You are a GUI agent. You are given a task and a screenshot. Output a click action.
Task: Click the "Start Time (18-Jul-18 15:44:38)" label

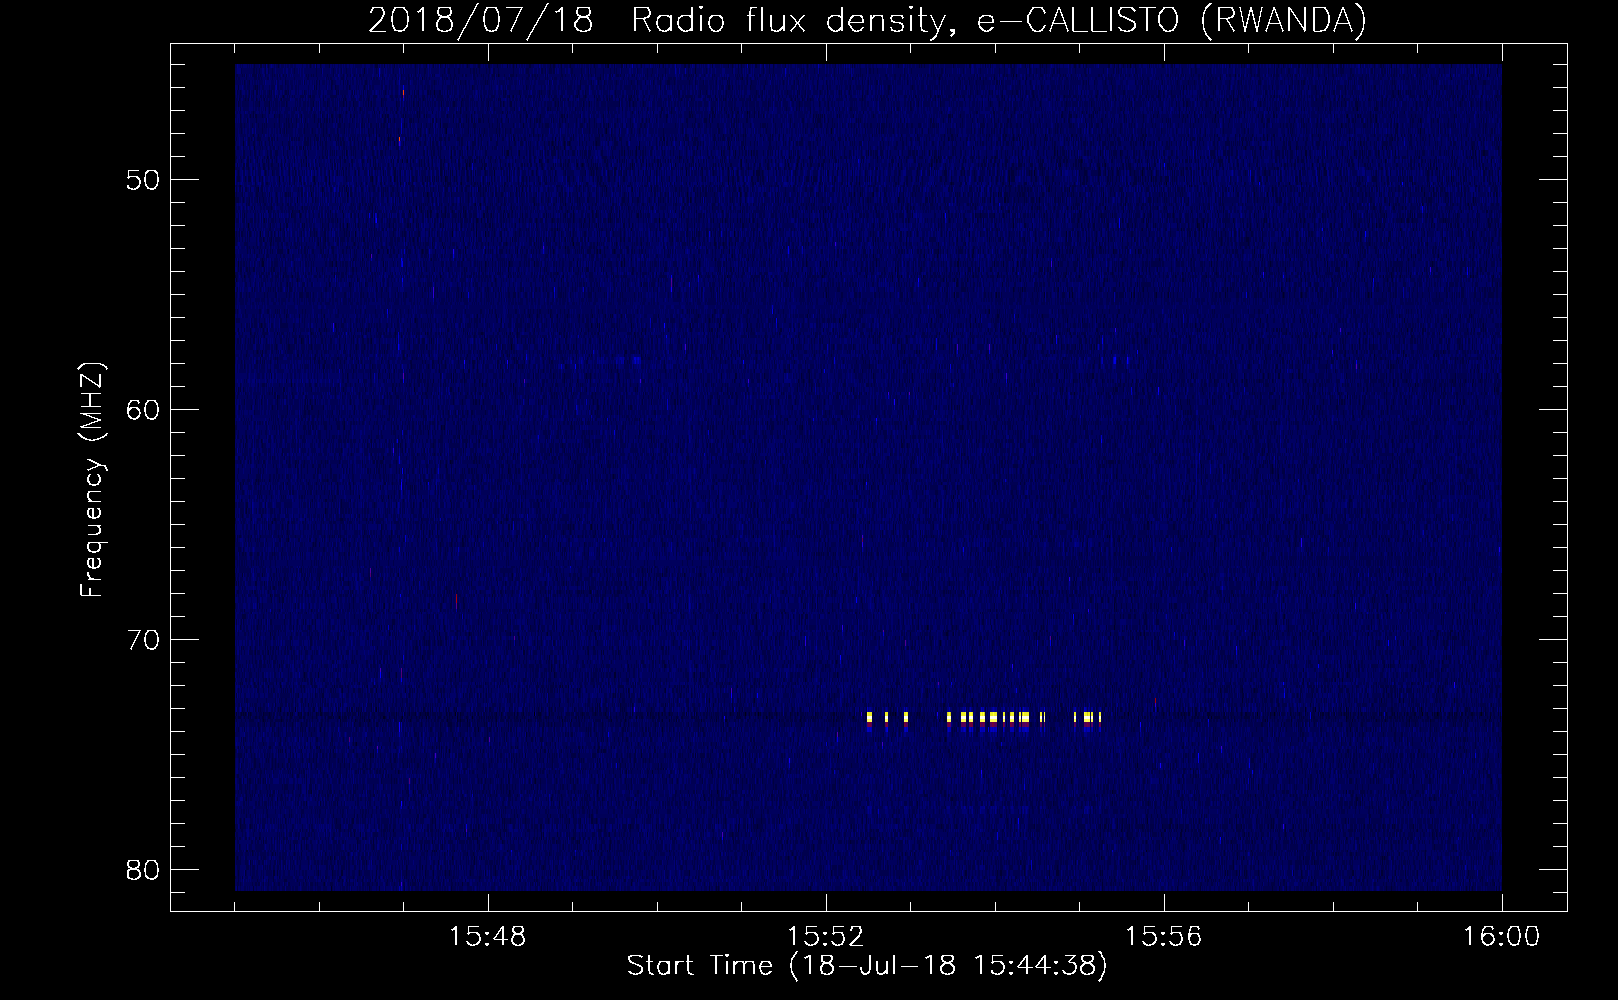[867, 966]
